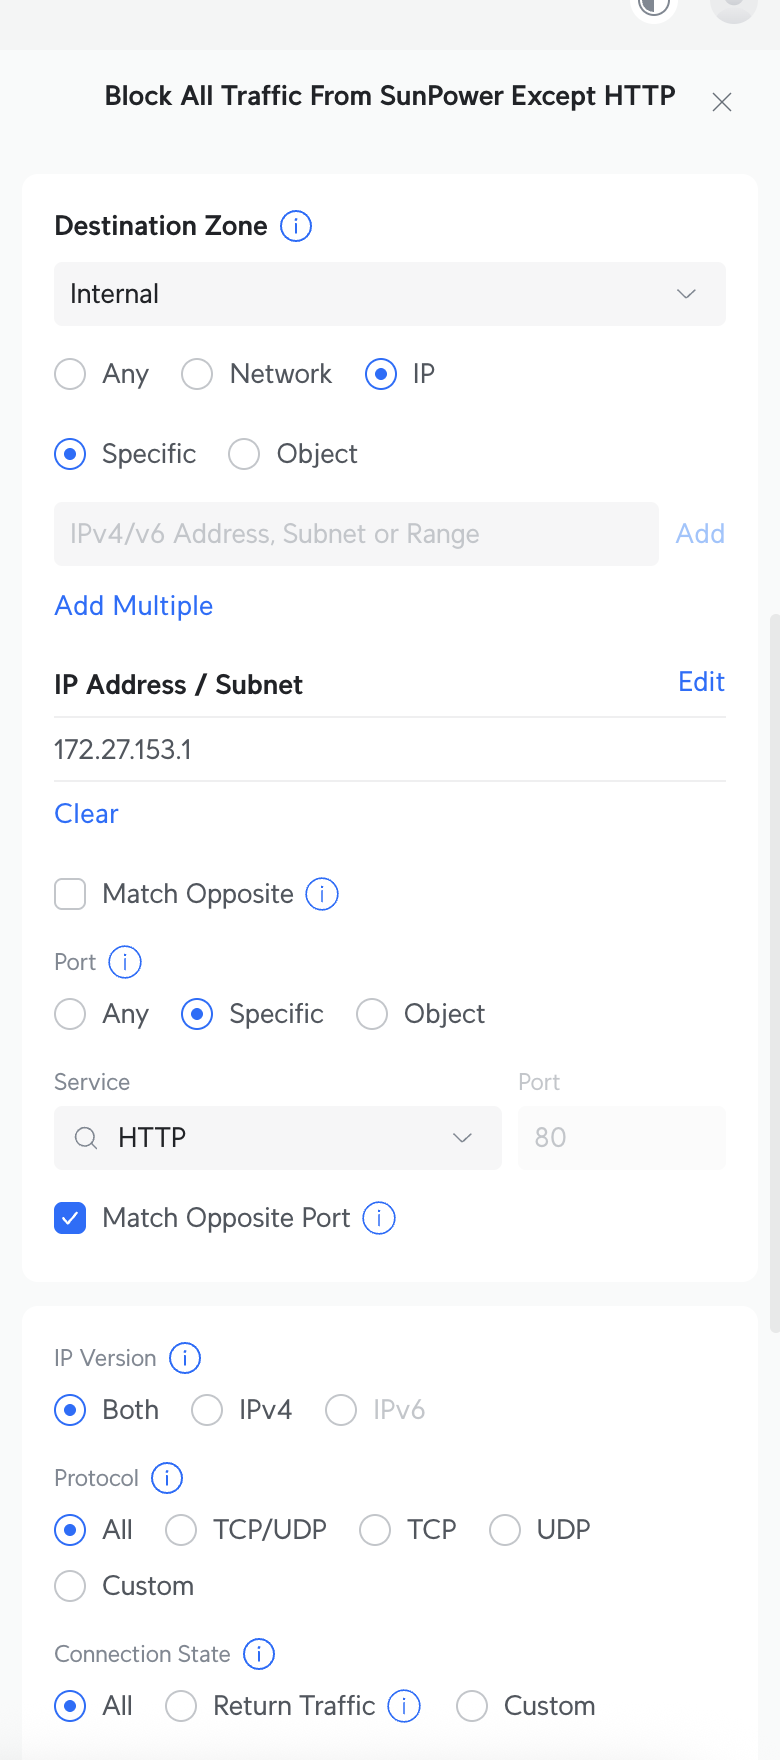Click info icon next to Match Opposite
Image resolution: width=780 pixels, height=1760 pixels.
coord(322,894)
